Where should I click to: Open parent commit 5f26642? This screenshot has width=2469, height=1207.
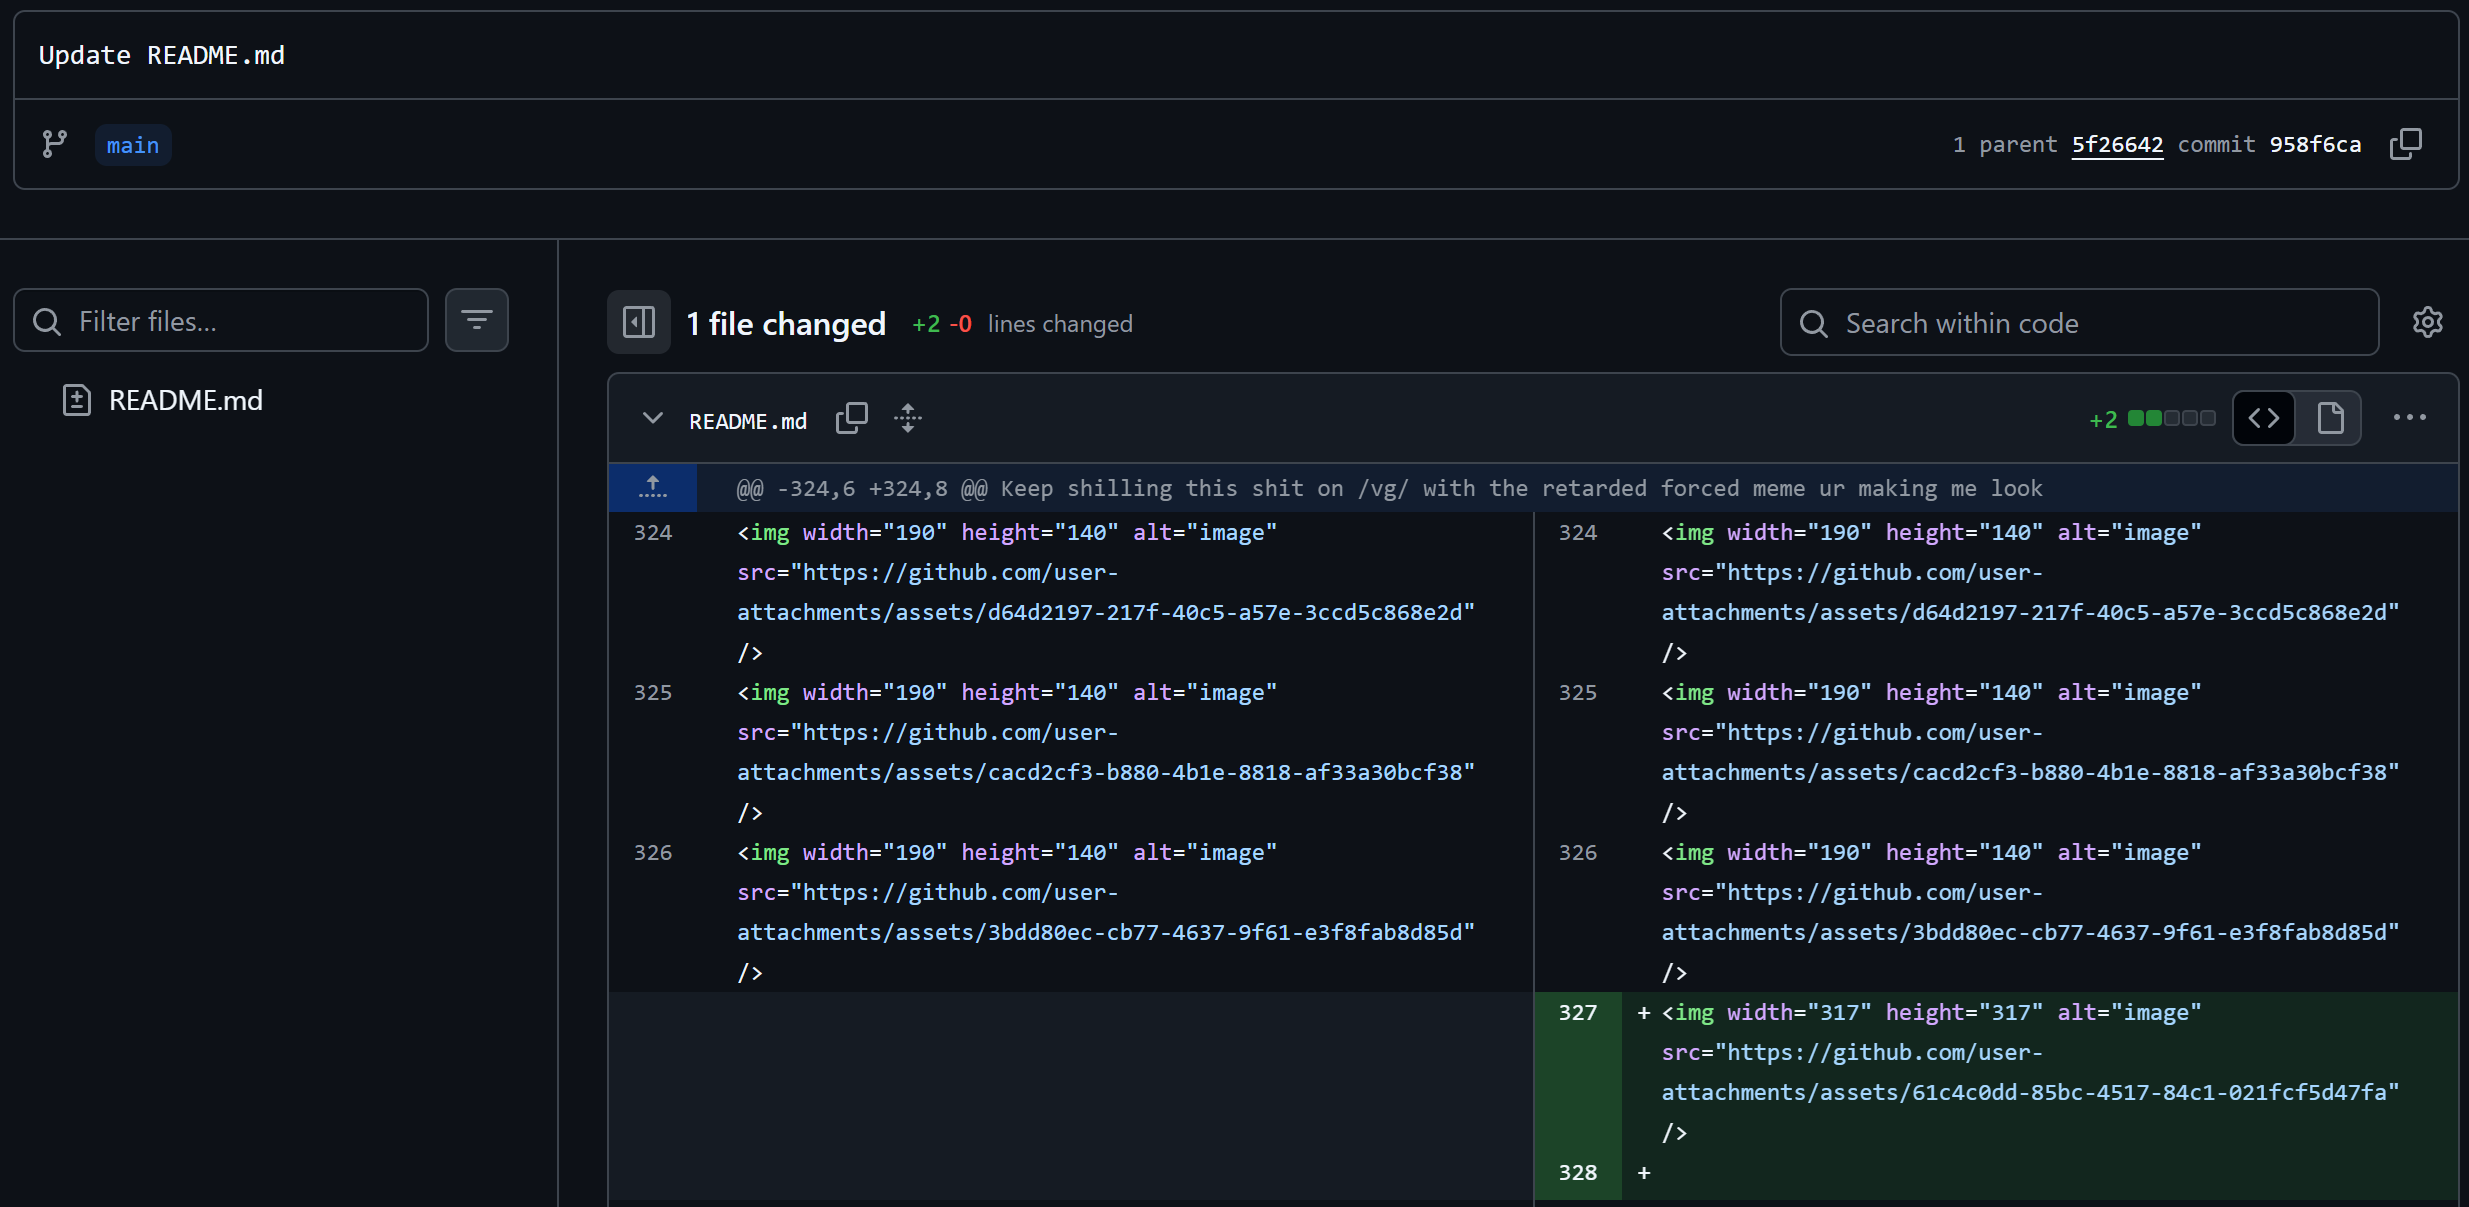point(2116,145)
